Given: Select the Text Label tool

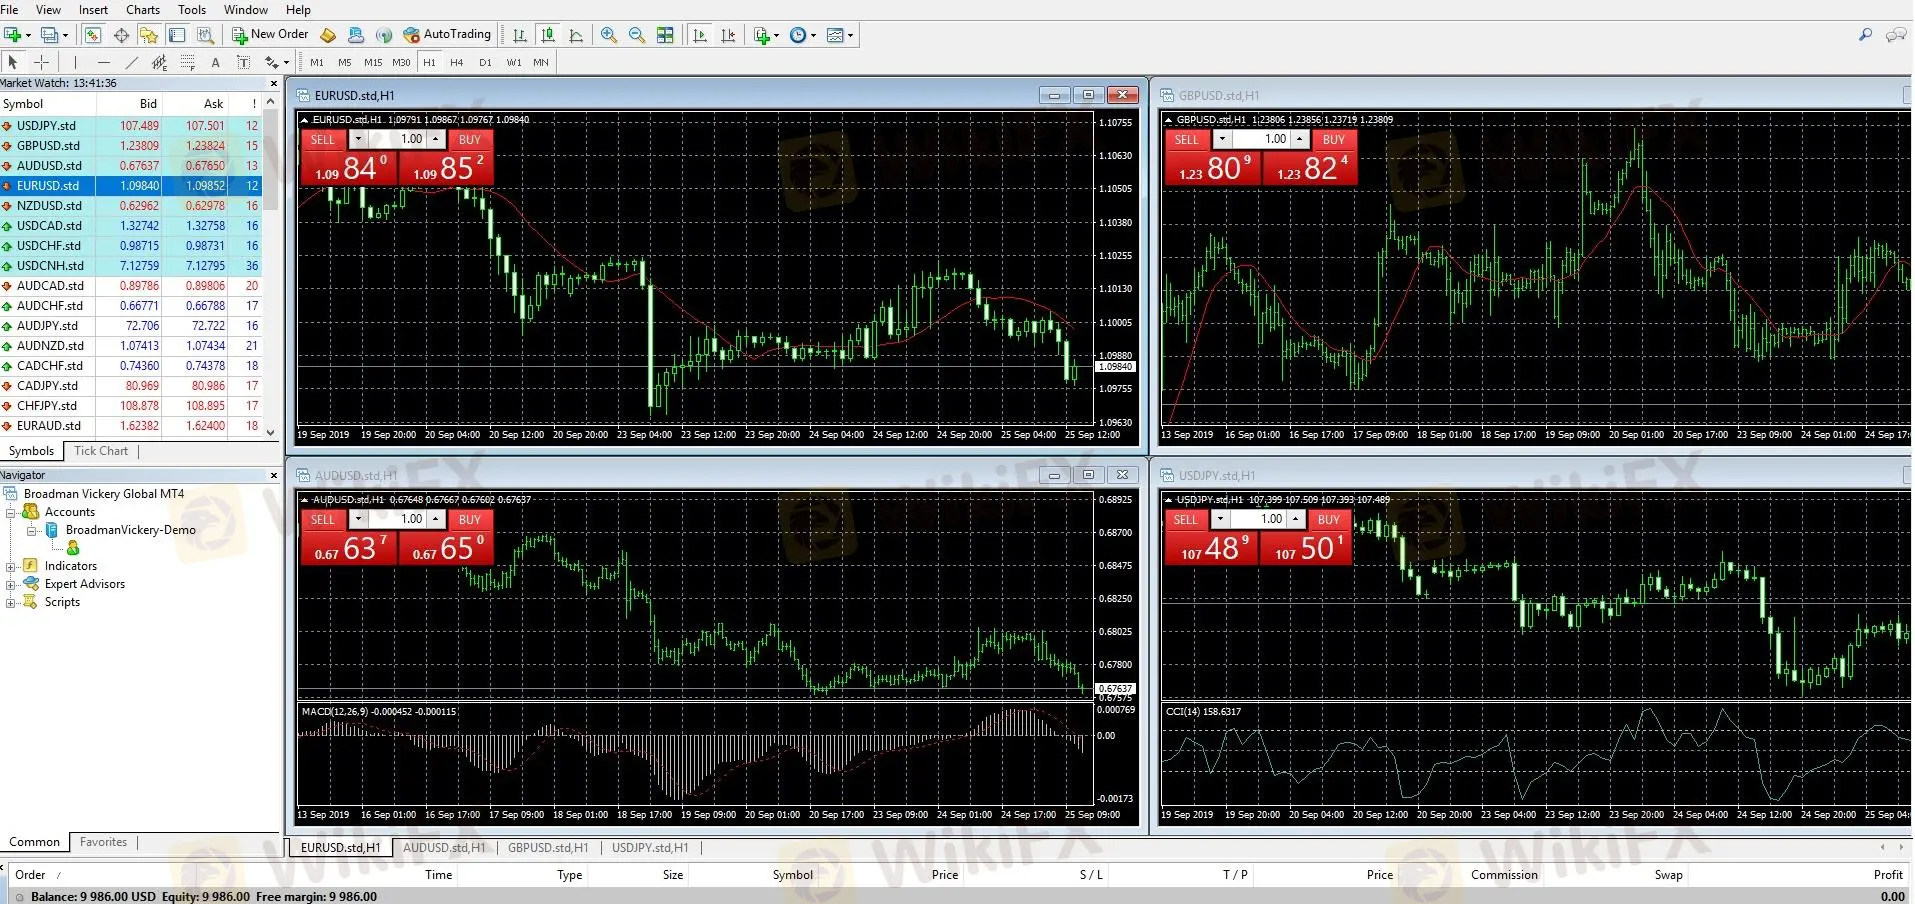Looking at the screenshot, I should [x=243, y=62].
